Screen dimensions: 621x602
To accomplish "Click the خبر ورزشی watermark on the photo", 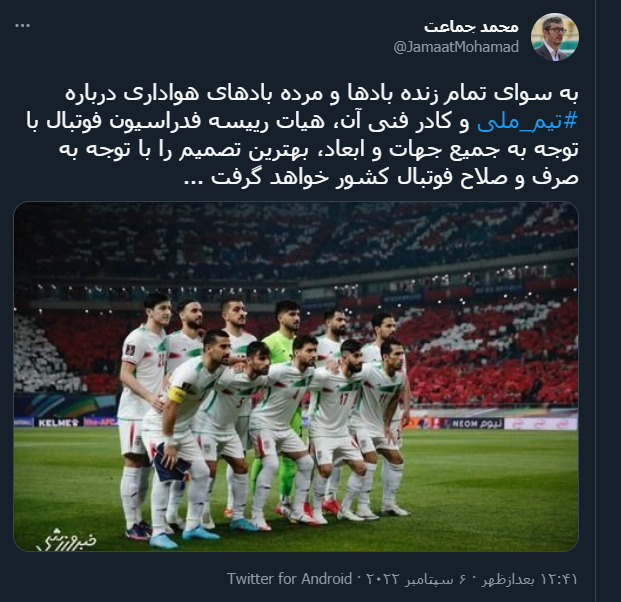I will [x=66, y=539].
